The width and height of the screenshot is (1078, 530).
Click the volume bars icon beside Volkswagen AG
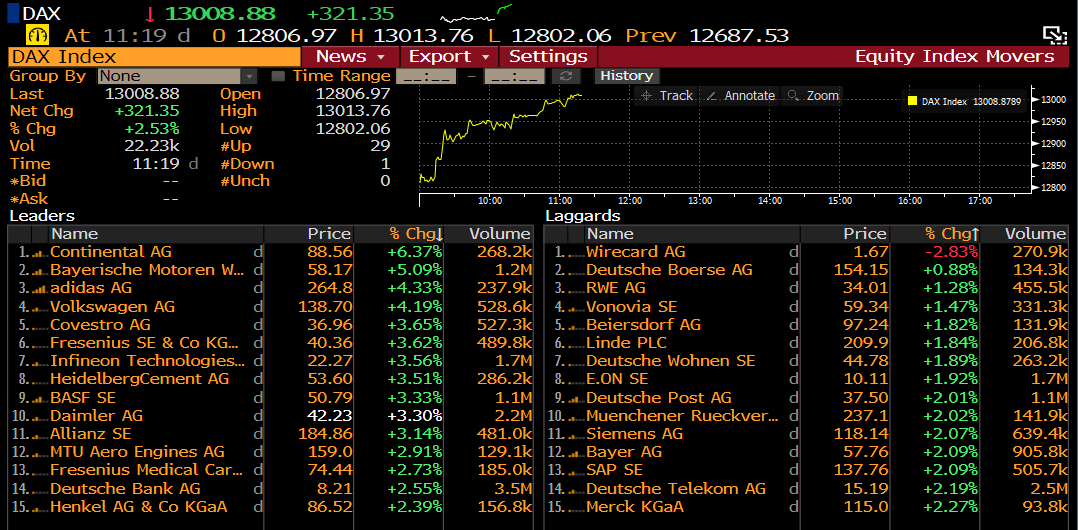point(40,307)
